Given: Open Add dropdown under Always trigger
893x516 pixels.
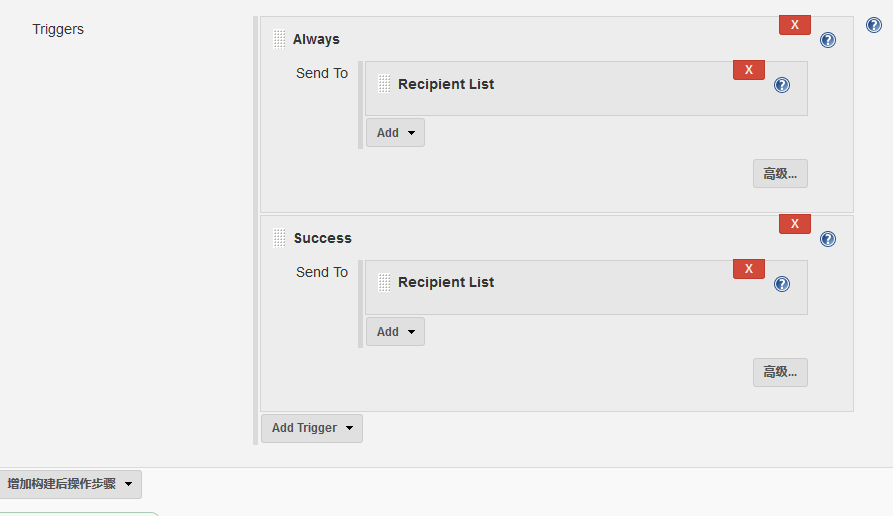Looking at the screenshot, I should tap(395, 133).
